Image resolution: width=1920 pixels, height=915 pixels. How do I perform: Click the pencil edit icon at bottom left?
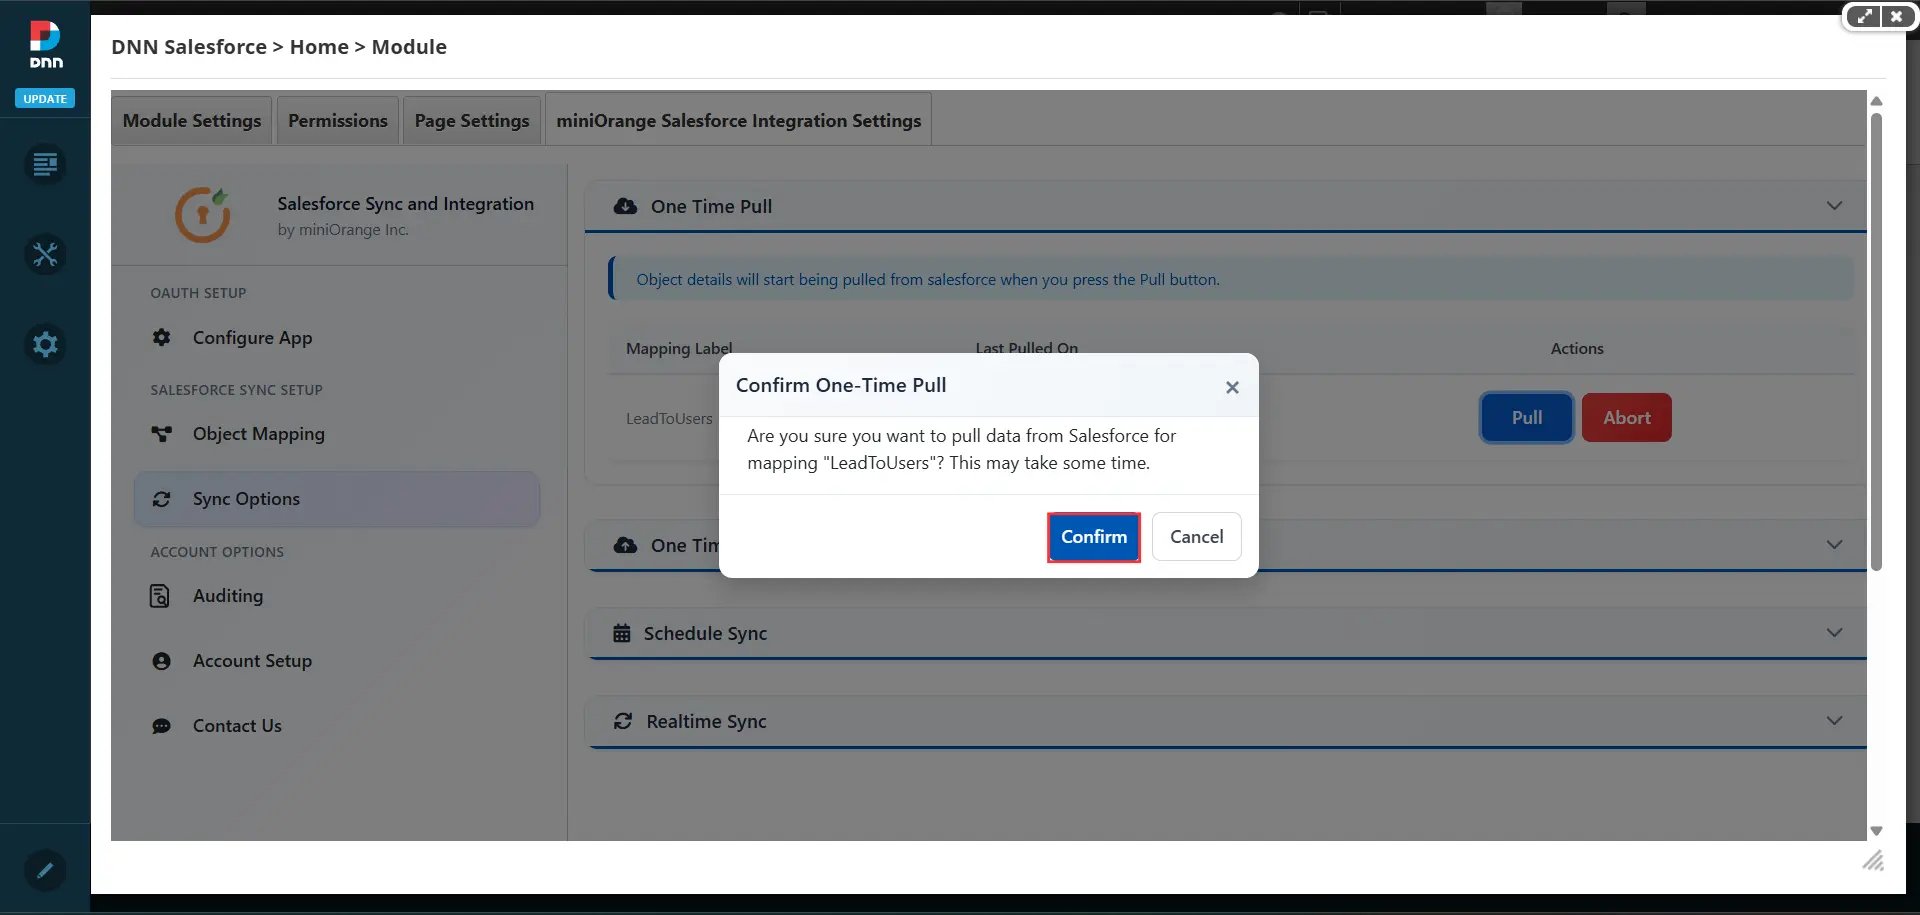[x=45, y=870]
